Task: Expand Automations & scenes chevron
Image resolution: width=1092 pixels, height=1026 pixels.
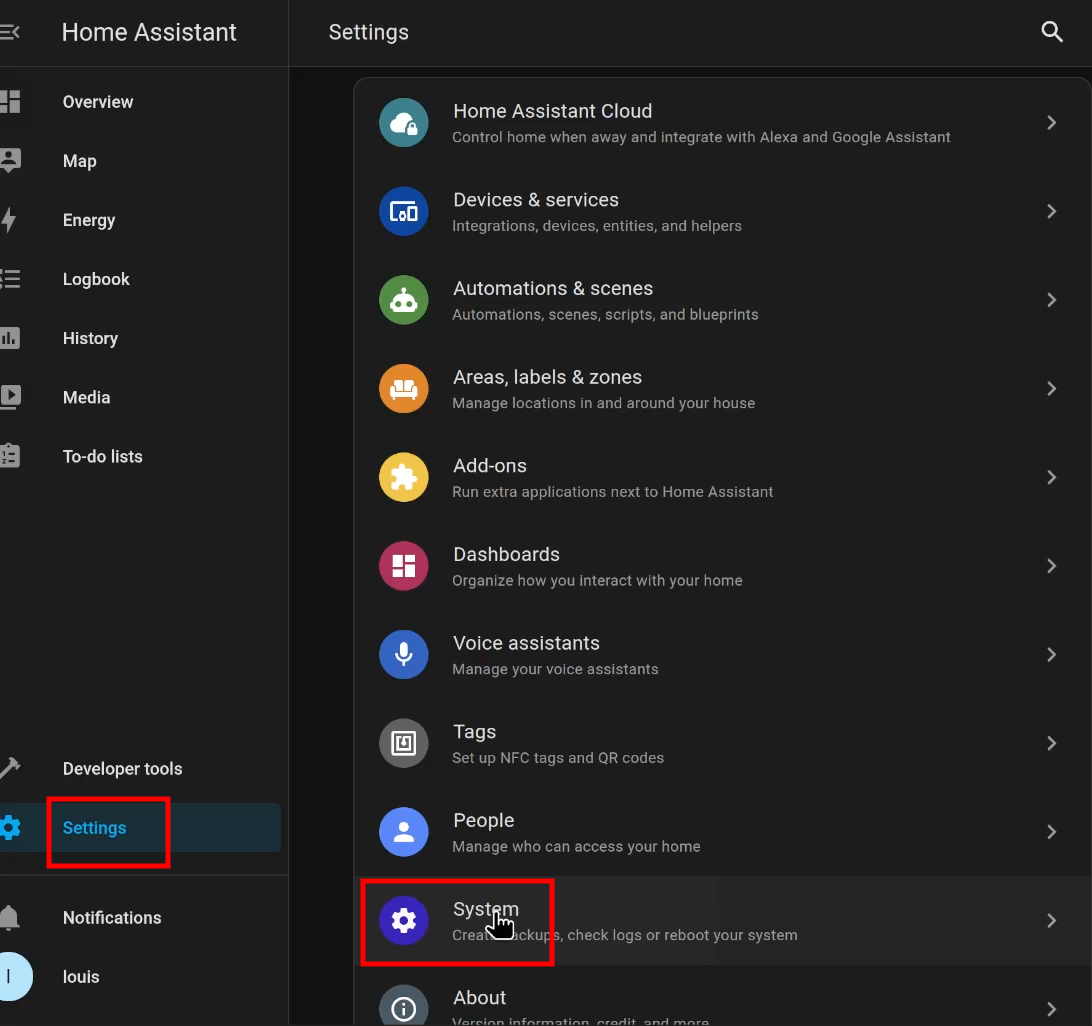Action: (1052, 300)
